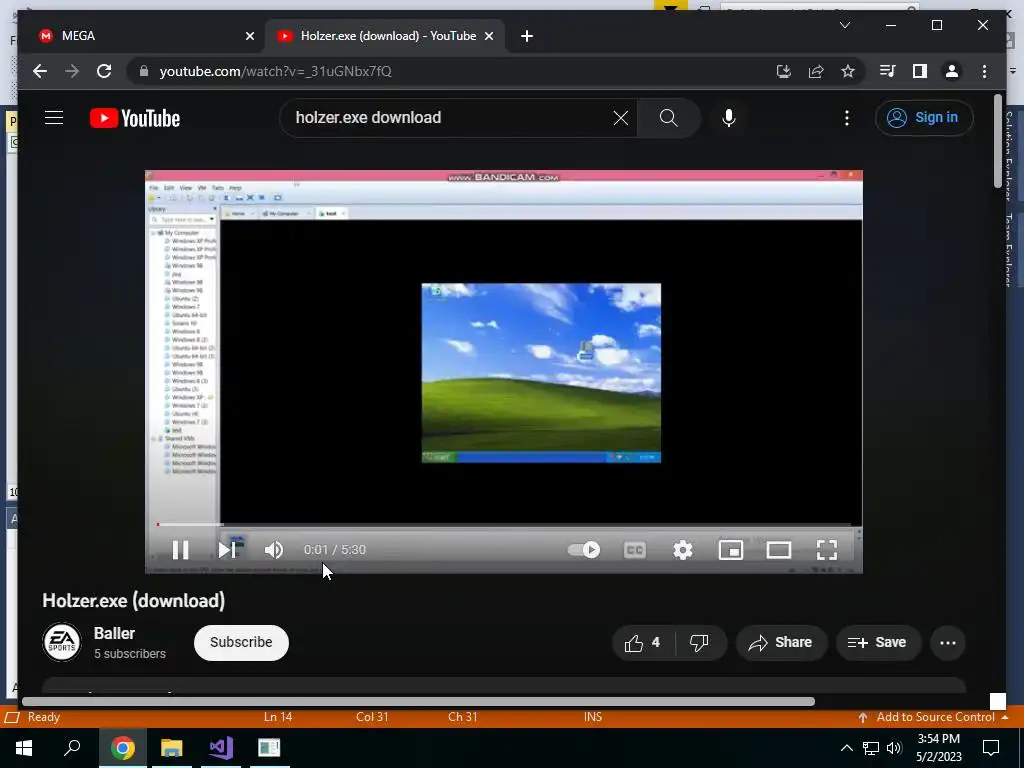Viewport: 1024px width, 768px height.
Task: Install app via address bar icon
Action: click(784, 71)
